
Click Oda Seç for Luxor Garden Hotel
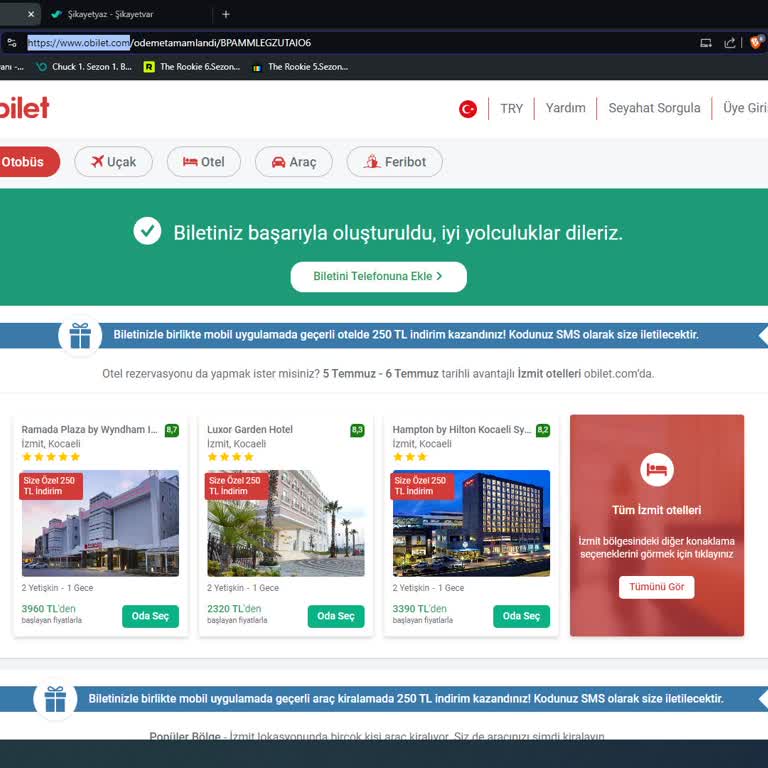point(336,616)
